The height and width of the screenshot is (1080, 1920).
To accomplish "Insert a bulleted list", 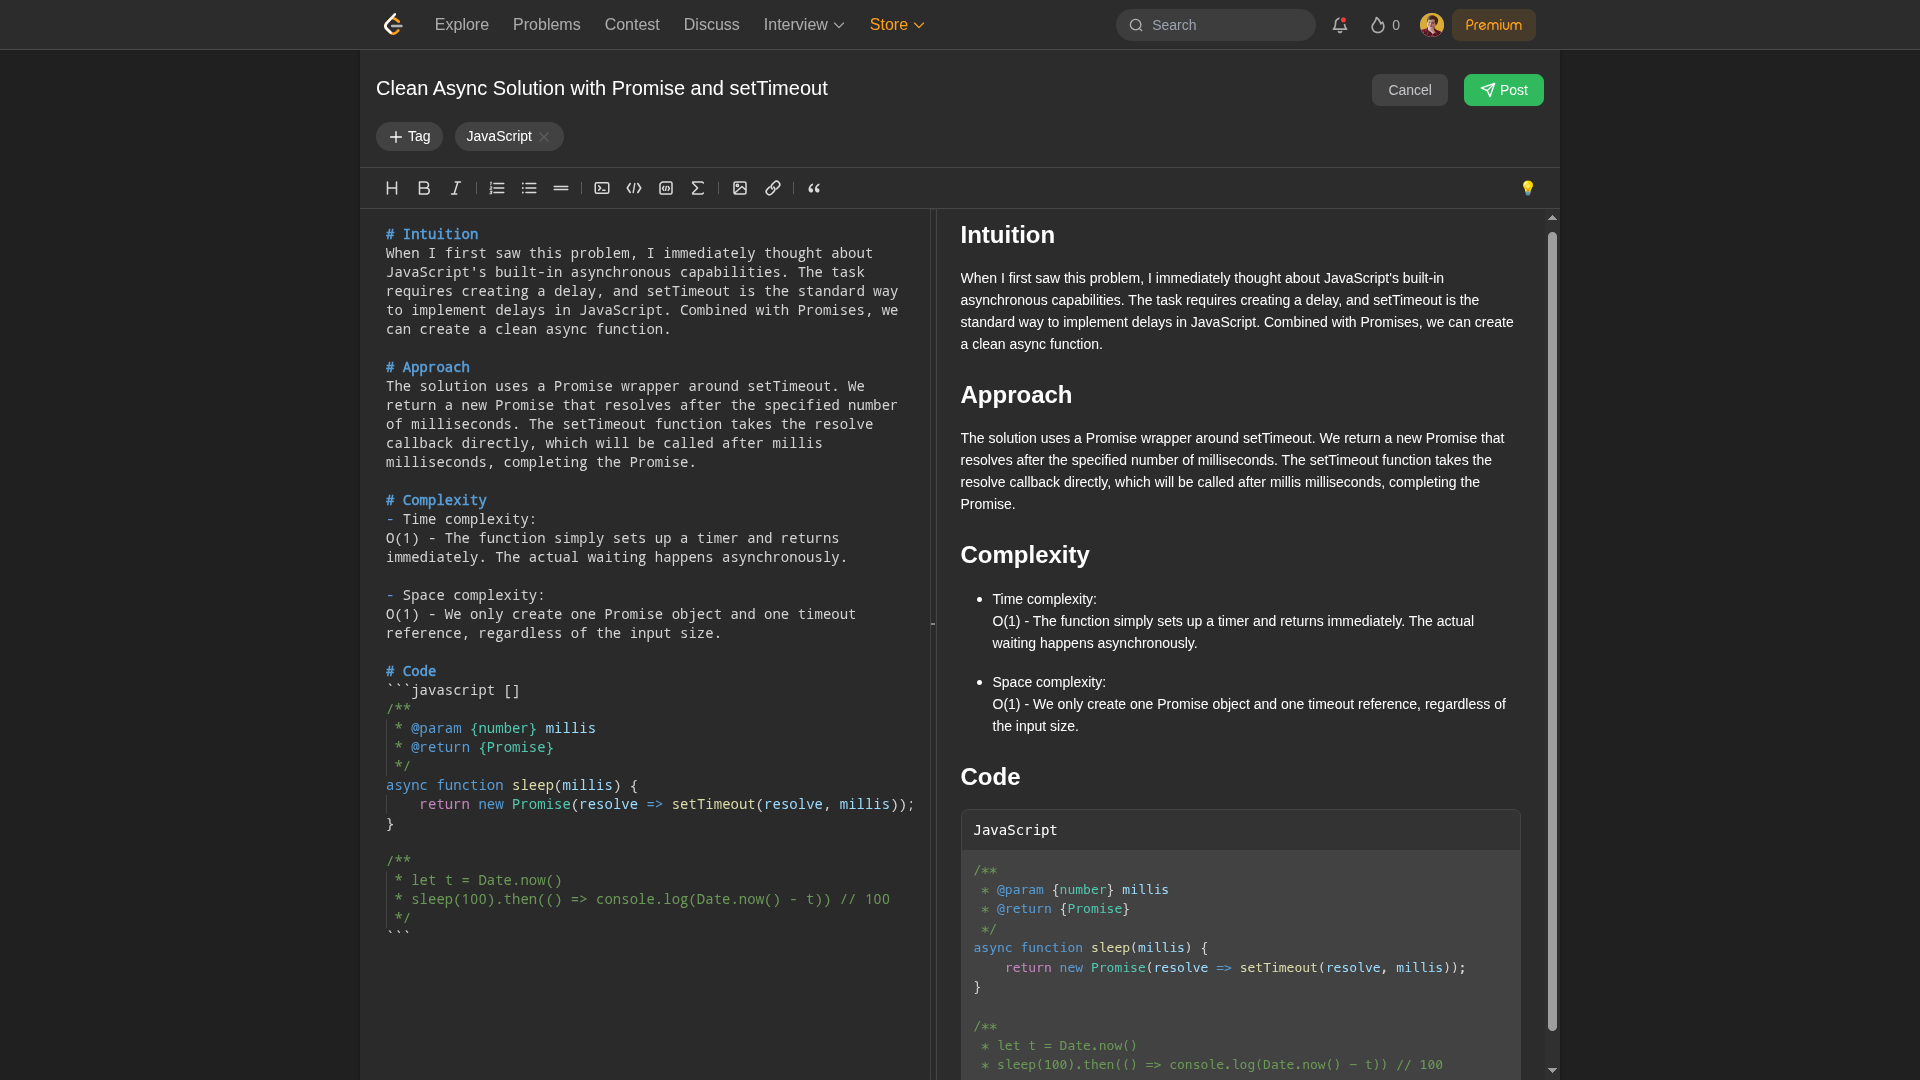I will [x=529, y=188].
